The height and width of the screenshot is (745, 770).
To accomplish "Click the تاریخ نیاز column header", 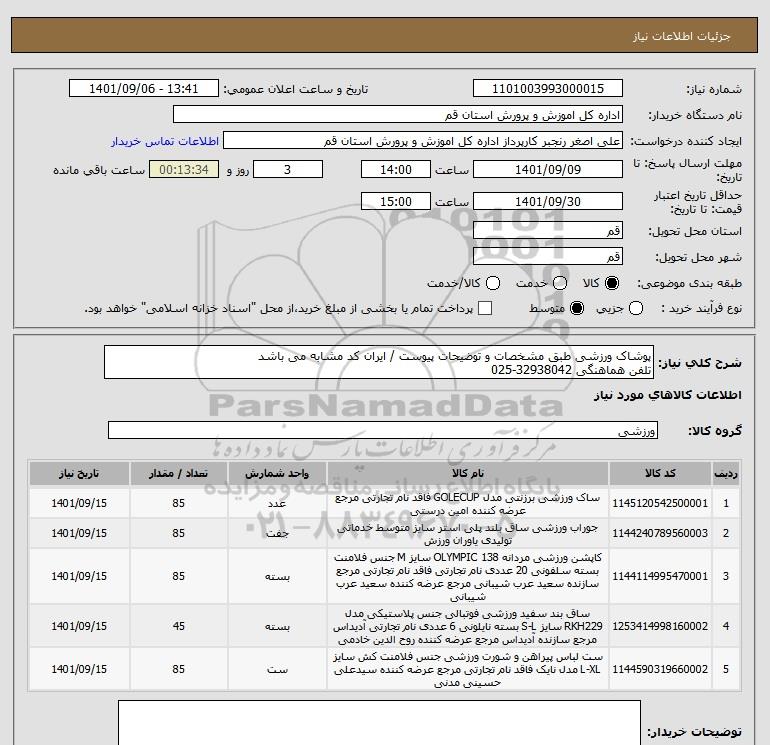I will (79, 474).
